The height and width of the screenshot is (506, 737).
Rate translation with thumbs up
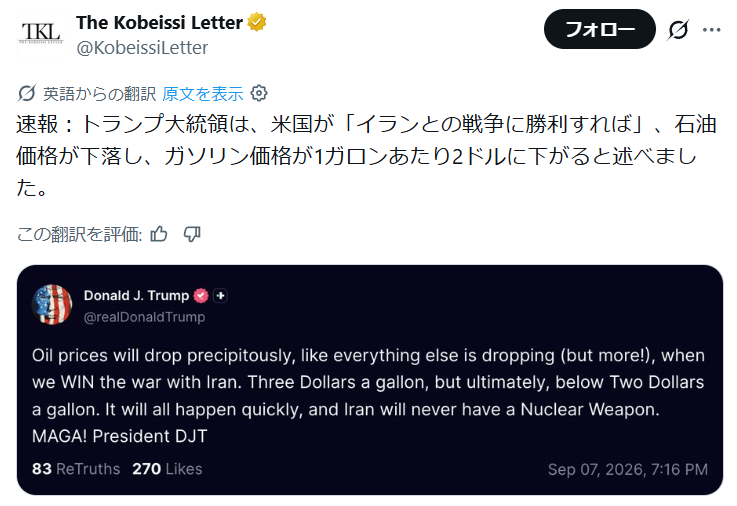(x=159, y=234)
